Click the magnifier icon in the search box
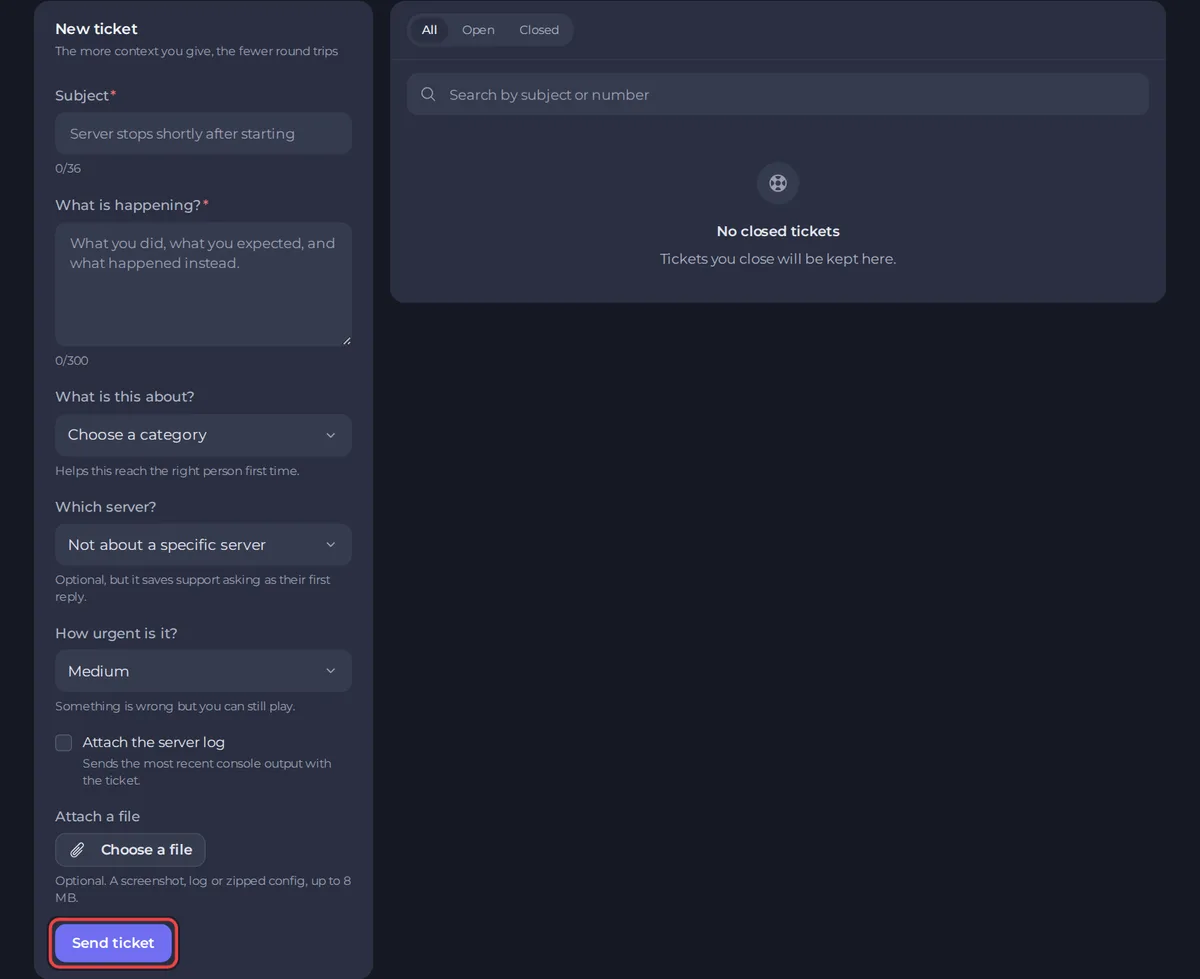 coord(428,94)
